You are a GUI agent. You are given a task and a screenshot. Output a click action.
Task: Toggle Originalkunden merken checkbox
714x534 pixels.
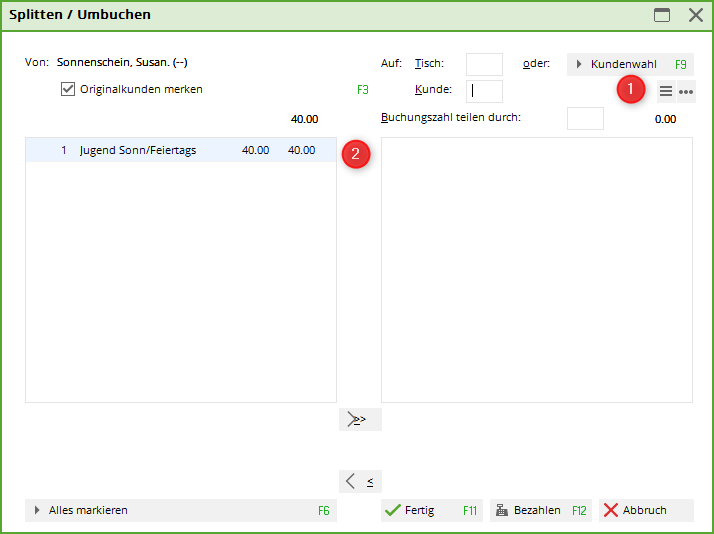pos(68,89)
